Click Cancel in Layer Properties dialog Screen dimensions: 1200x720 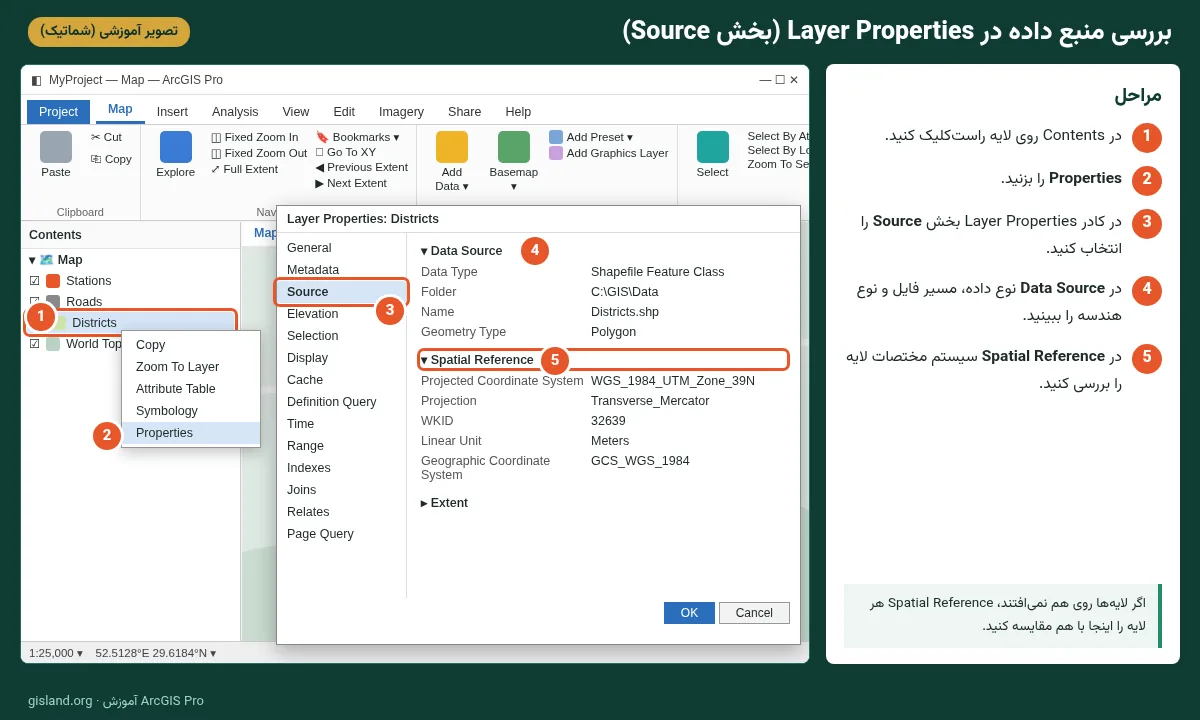(x=754, y=613)
